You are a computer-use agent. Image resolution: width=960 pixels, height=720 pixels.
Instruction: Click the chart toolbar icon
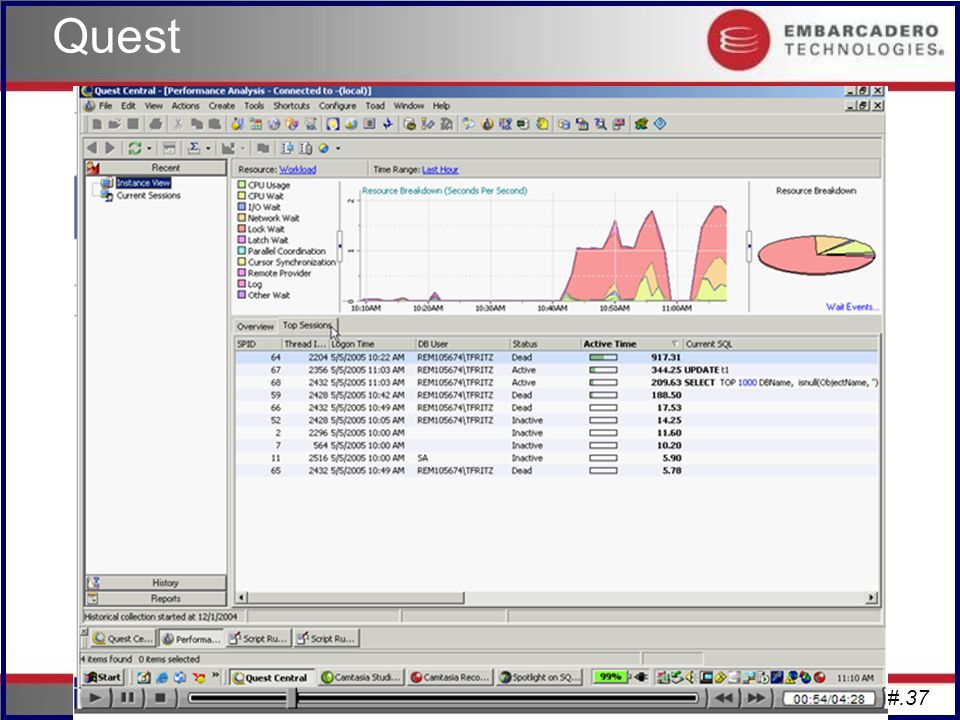(x=228, y=148)
